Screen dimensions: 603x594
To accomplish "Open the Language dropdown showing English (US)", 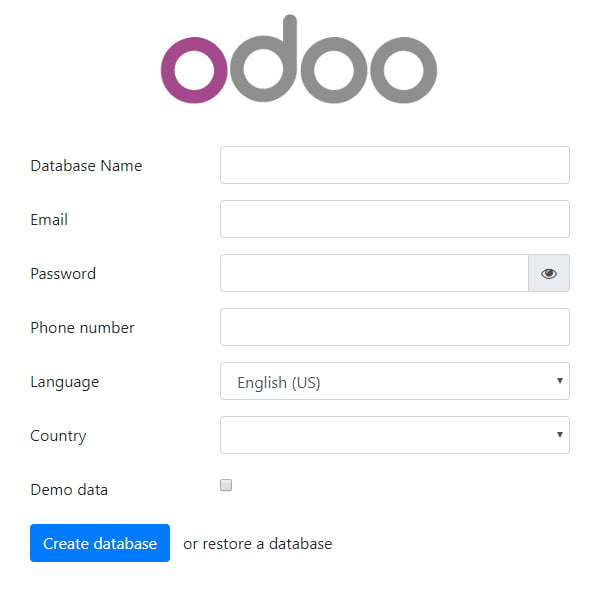I will [x=394, y=381].
